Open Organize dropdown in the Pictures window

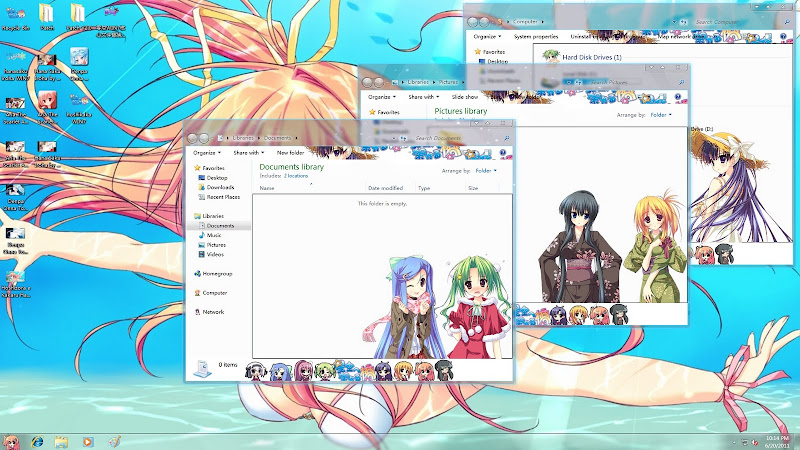point(382,96)
